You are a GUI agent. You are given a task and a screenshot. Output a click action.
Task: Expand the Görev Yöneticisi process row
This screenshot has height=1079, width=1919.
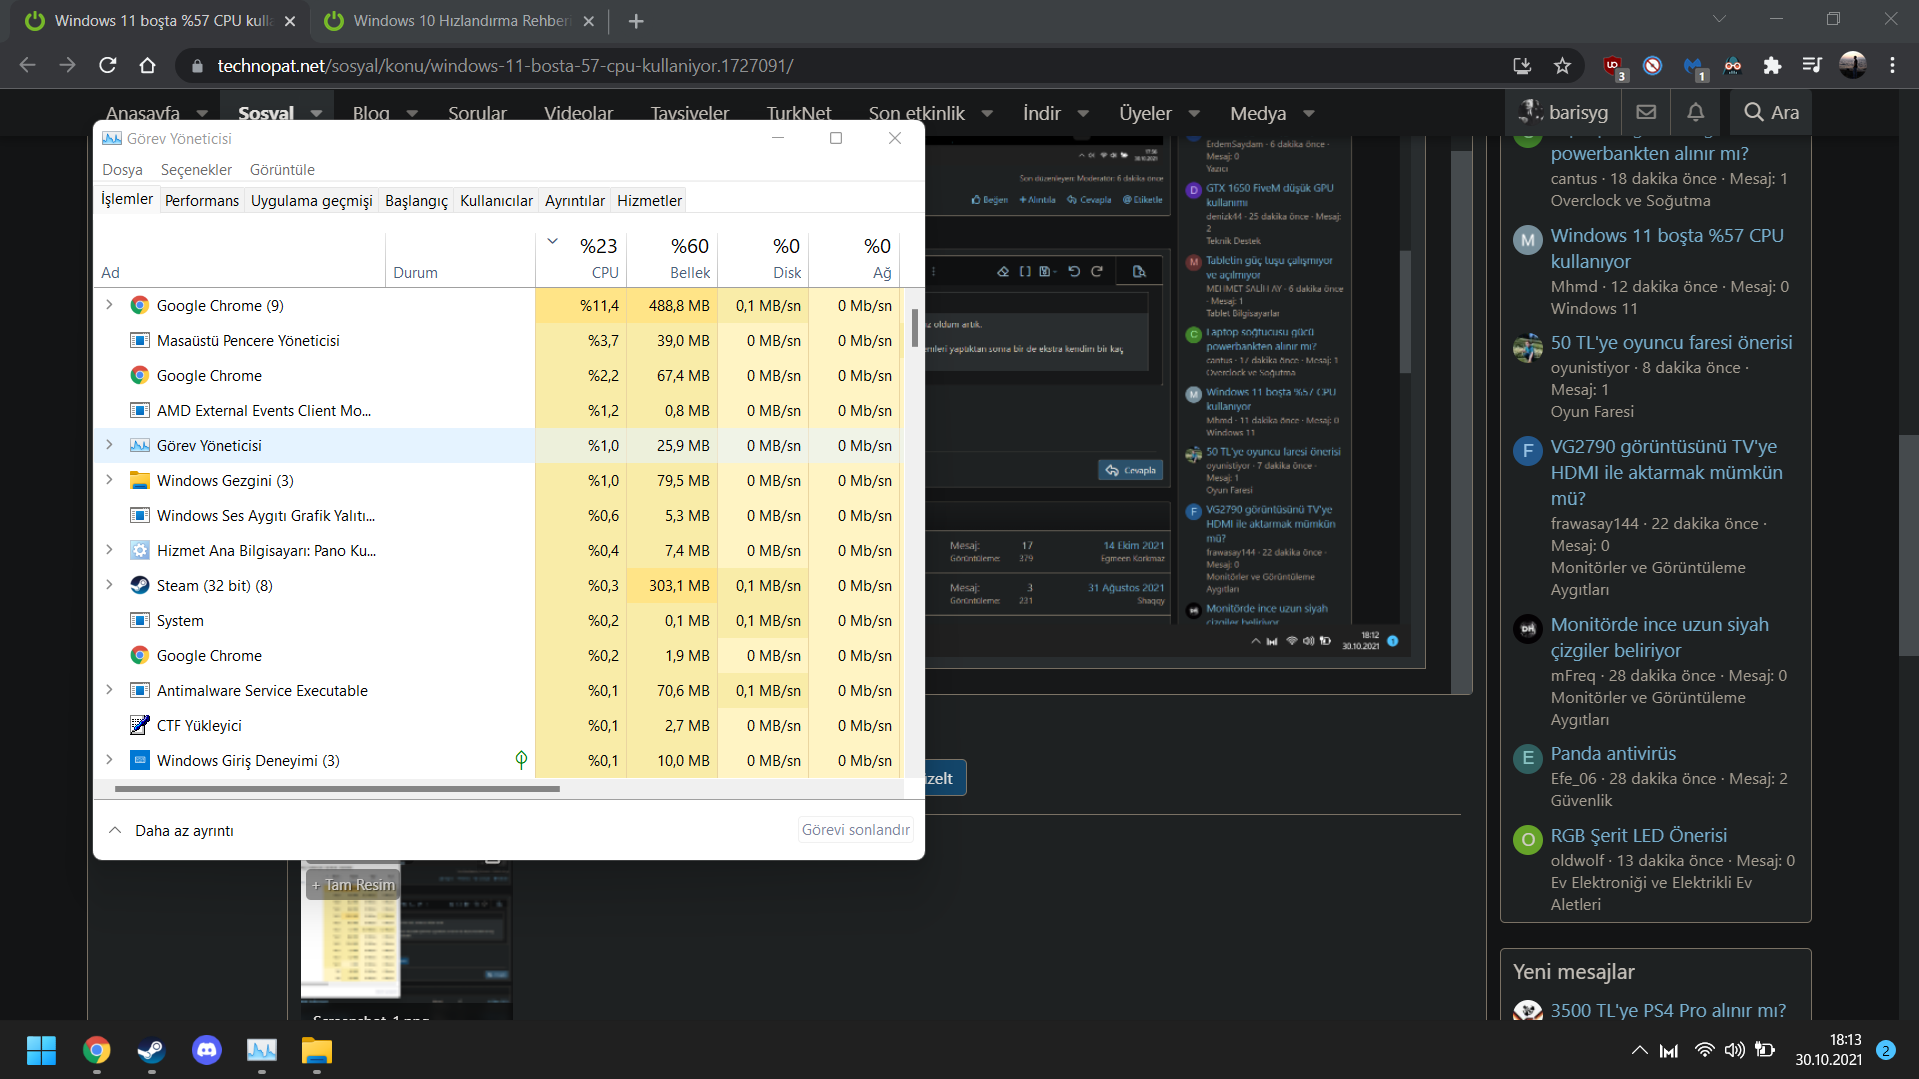[x=109, y=445]
